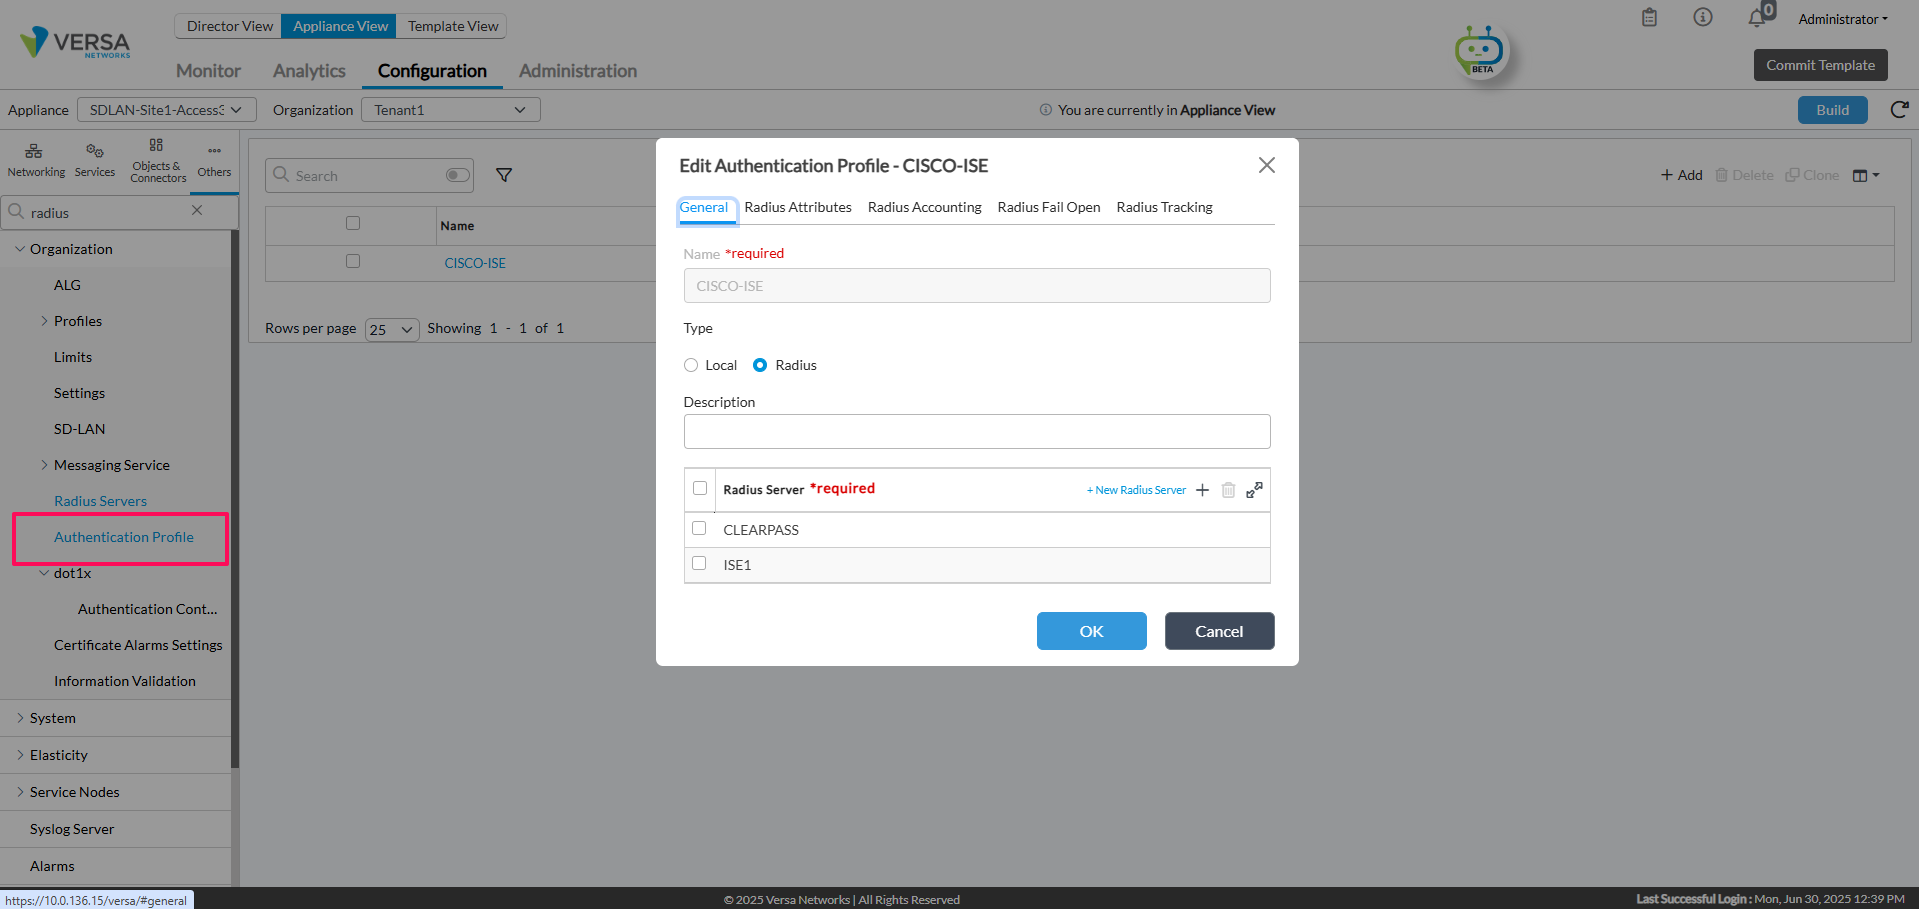Screen dimensions: 1919x909
Task: Collapse the dot1x tree node
Action: pyautogui.click(x=44, y=573)
